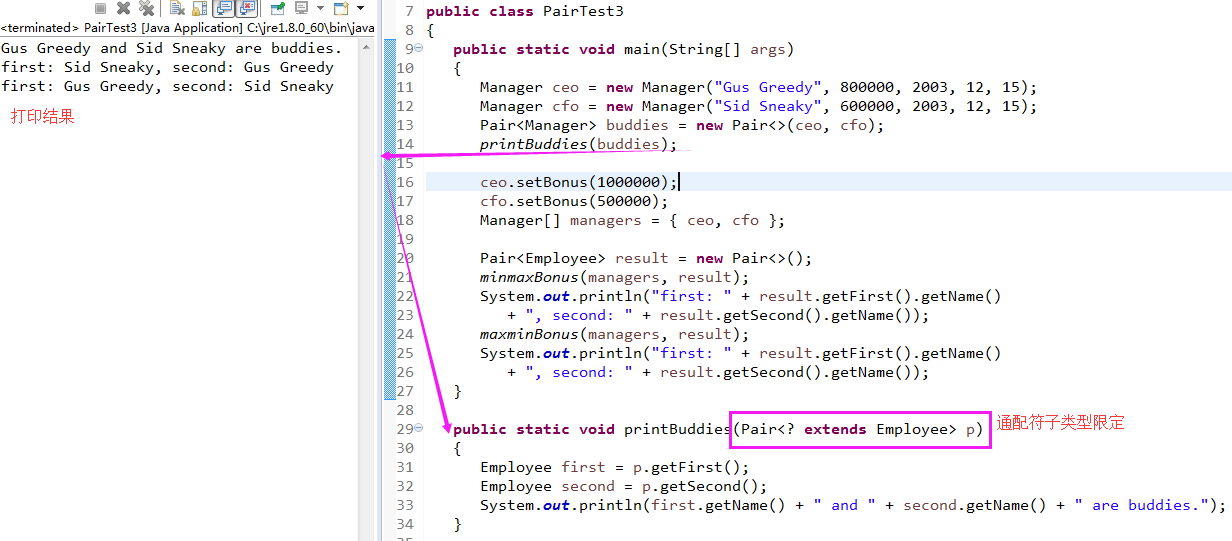The width and height of the screenshot is (1232, 541).
Task: Place cursor in 'ceo.setBonus(1000000);' line
Action: (579, 182)
